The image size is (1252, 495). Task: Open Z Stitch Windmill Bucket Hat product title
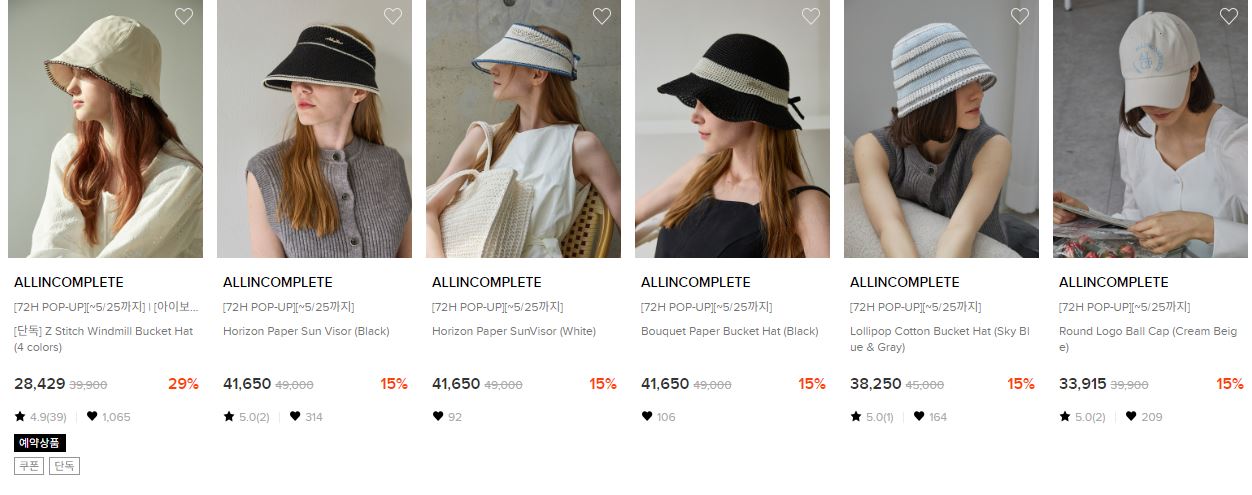coord(104,339)
